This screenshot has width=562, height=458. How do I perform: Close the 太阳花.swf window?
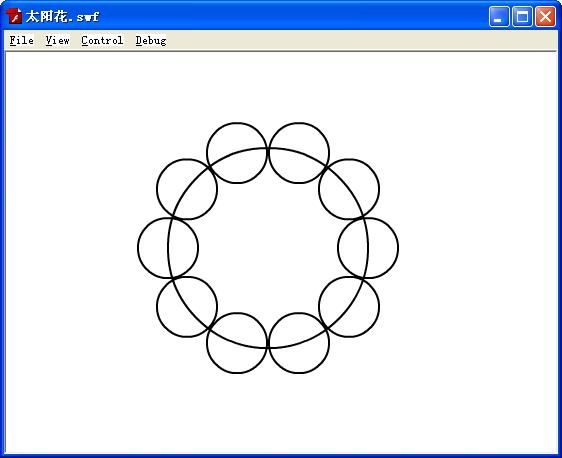tap(545, 16)
